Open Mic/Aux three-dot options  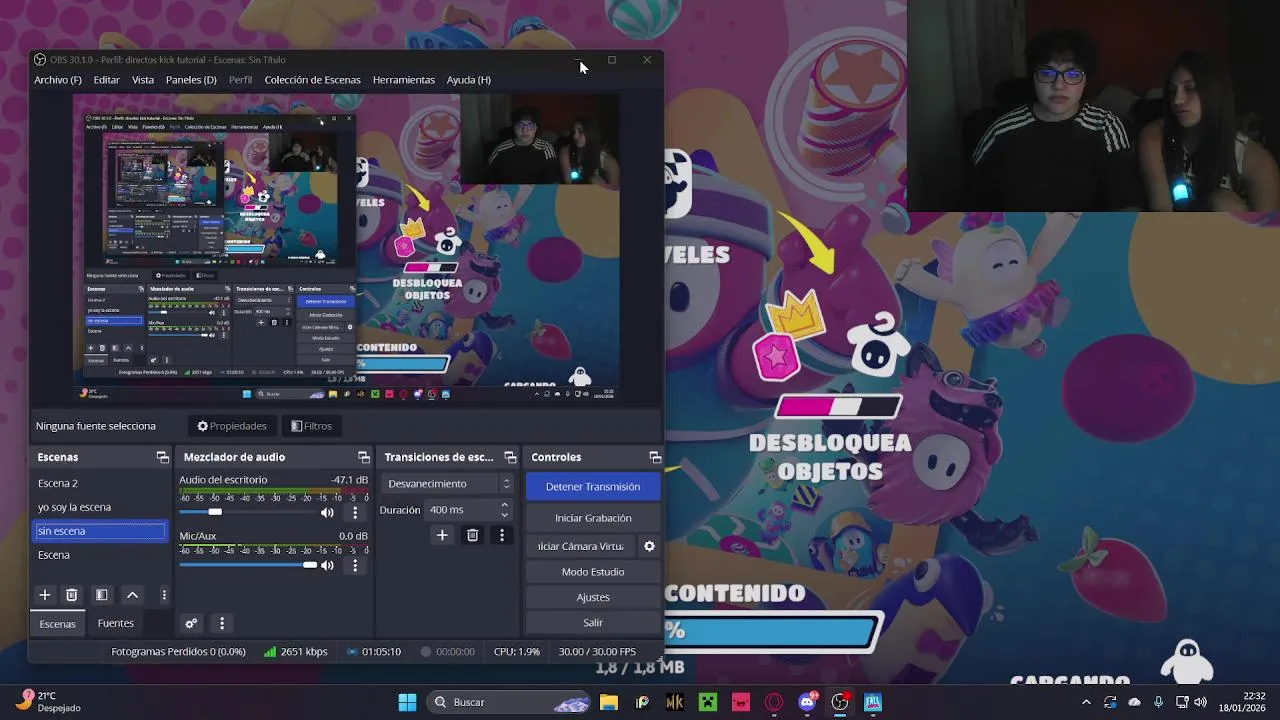(x=355, y=566)
